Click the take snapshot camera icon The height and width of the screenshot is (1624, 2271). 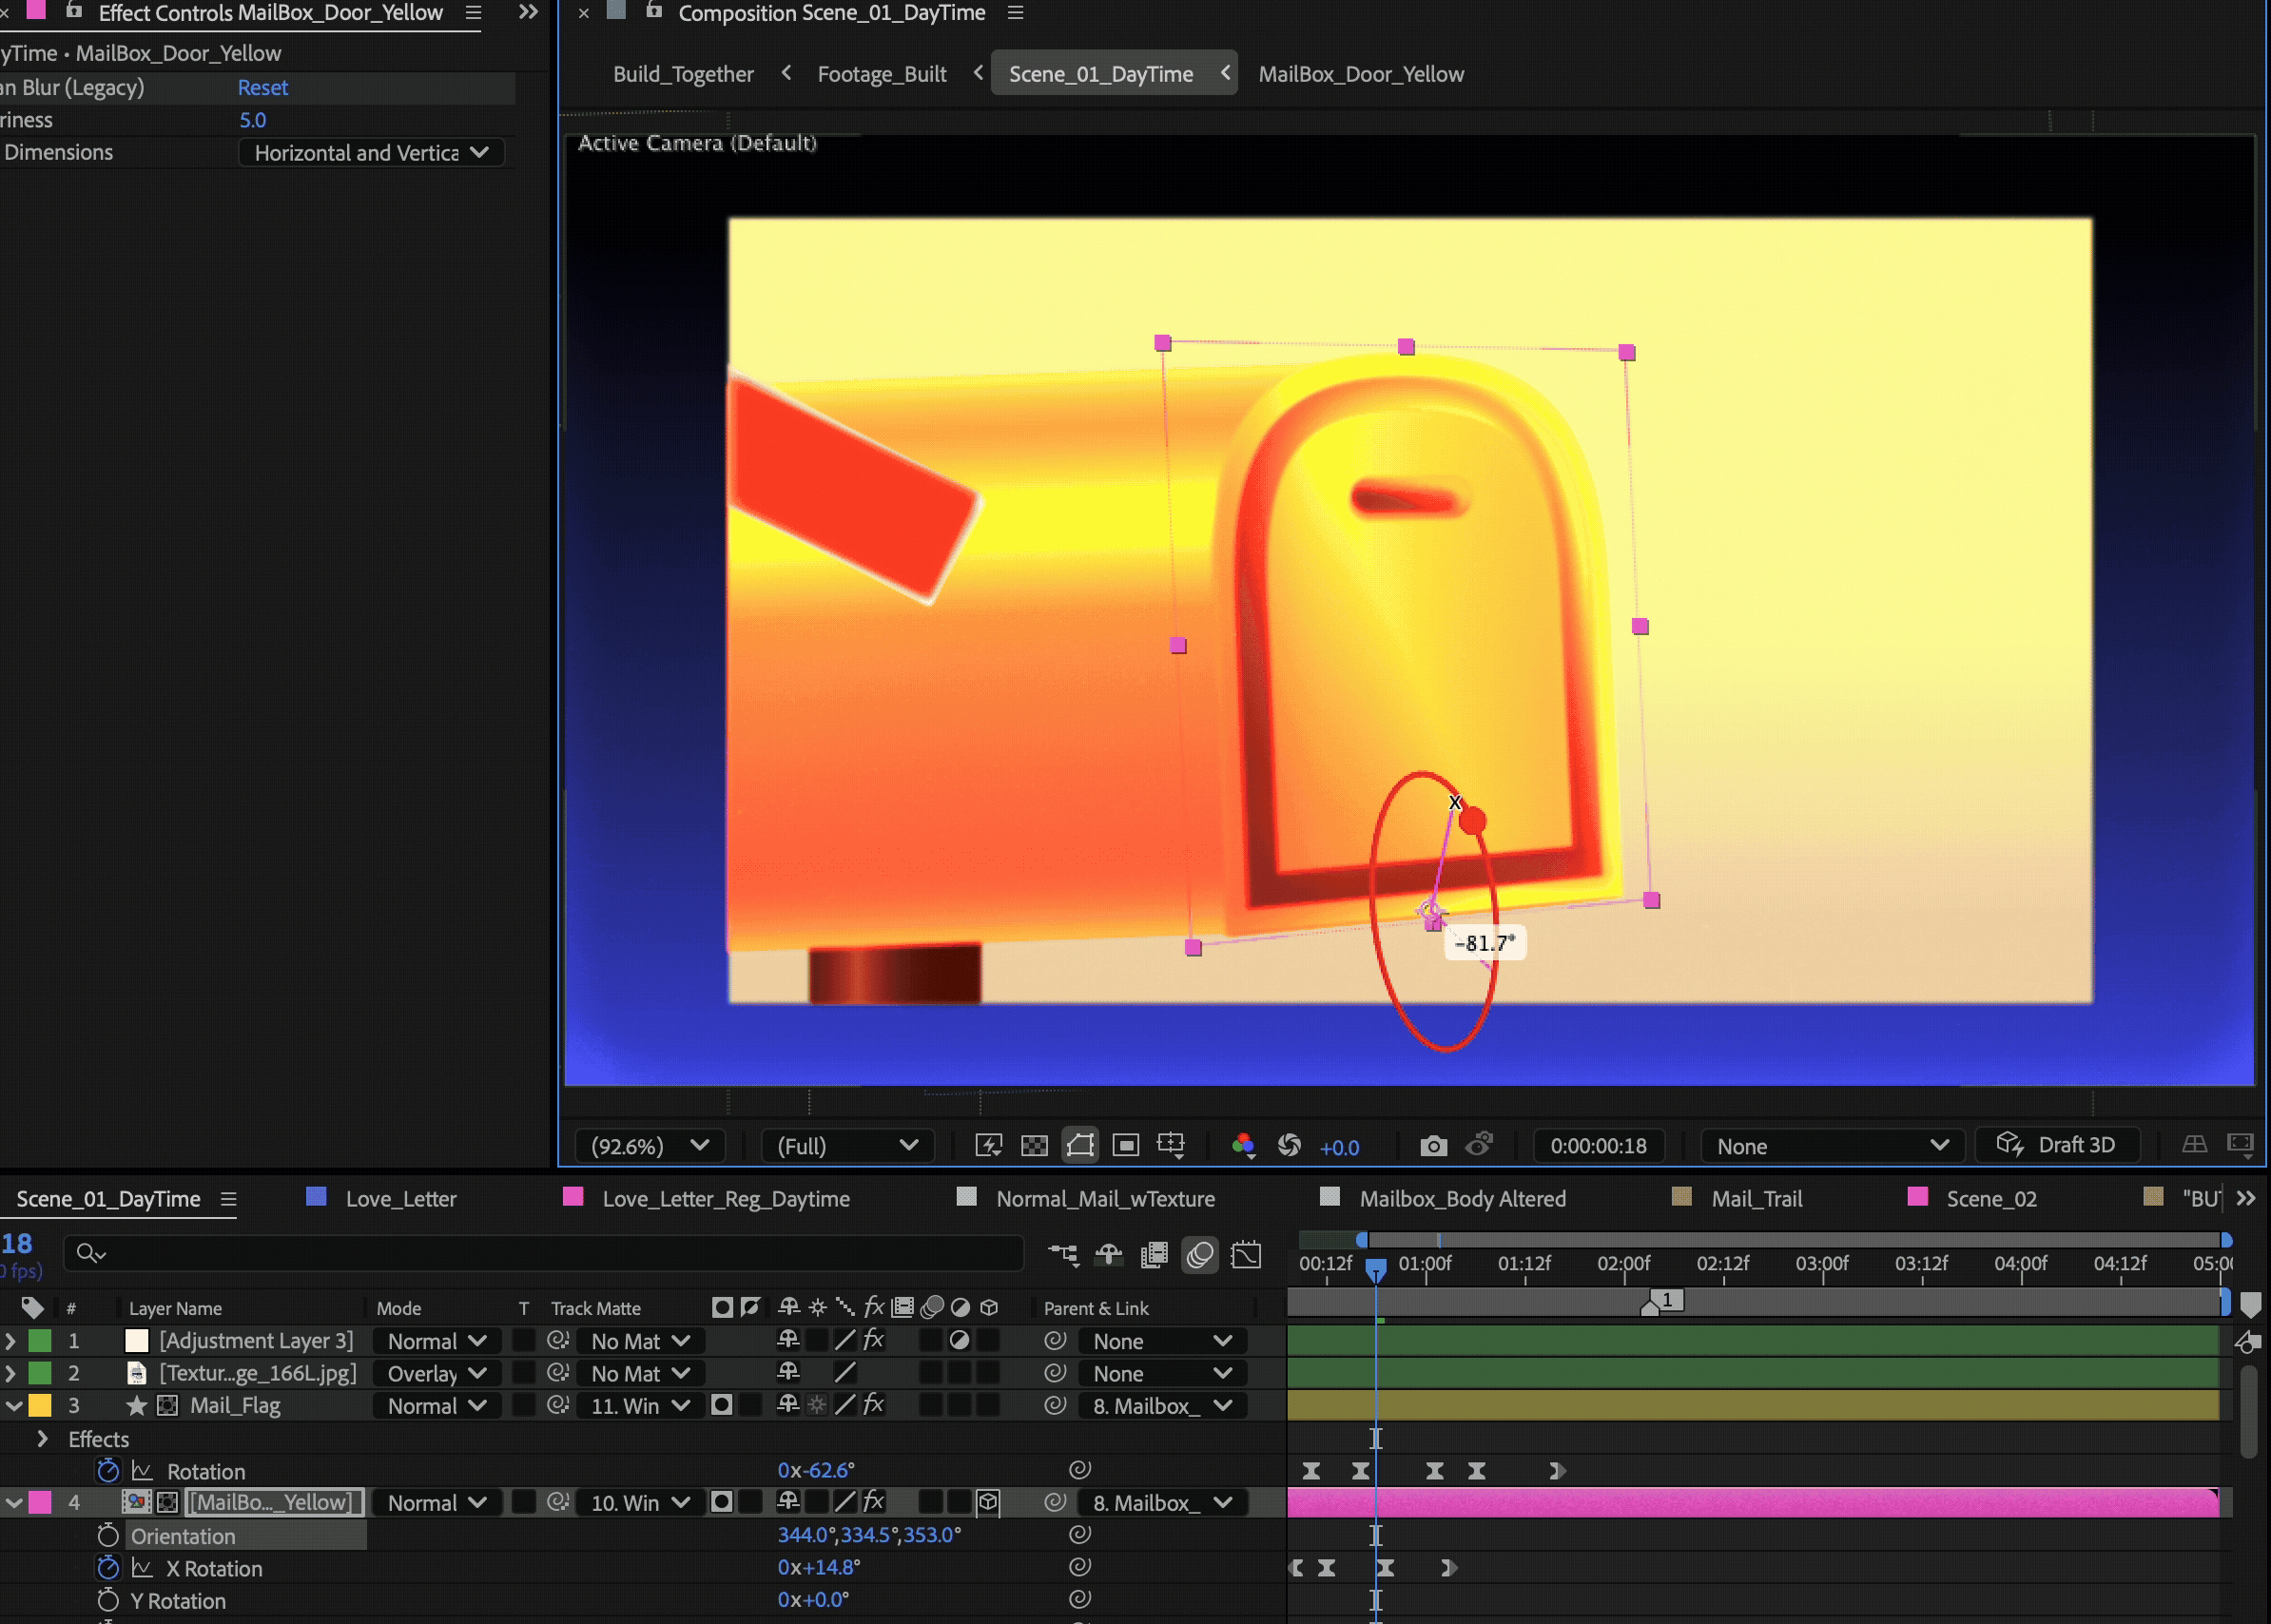[1433, 1146]
